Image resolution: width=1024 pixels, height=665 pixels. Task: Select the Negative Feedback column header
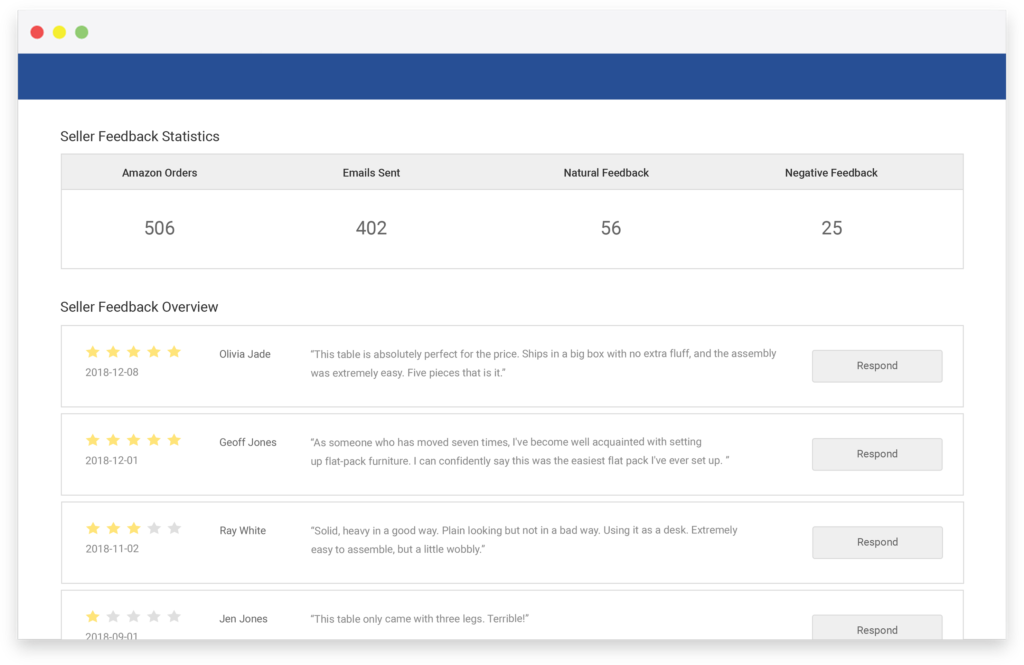click(831, 172)
